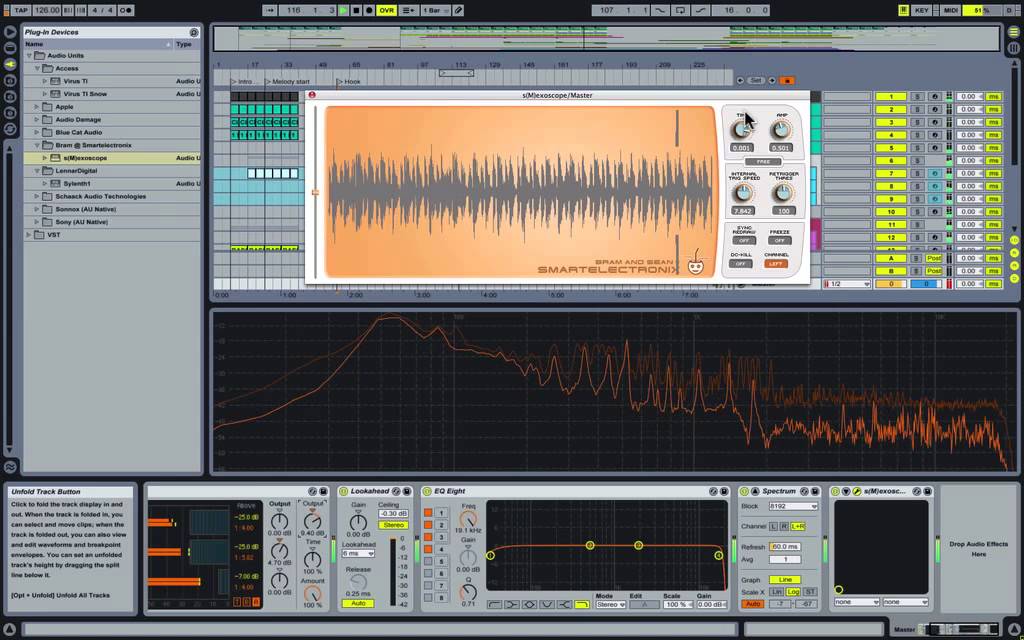Select the Plug-in Devices browser icon in the sidebar
1024x640 pixels.
(10, 64)
